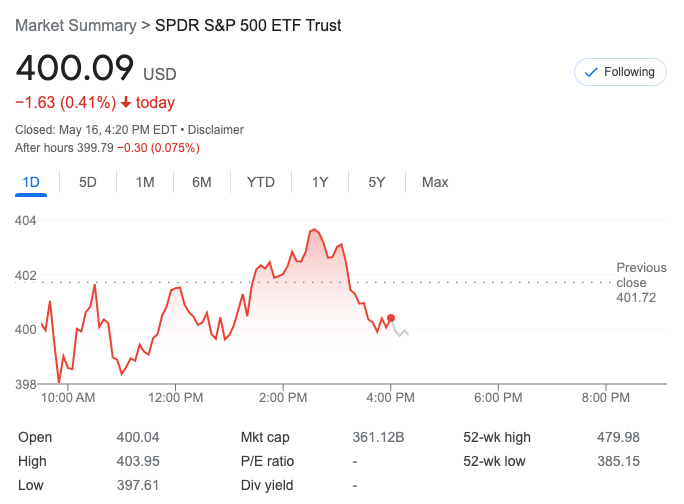
Task: Show the Max time range chart
Action: coord(435,182)
